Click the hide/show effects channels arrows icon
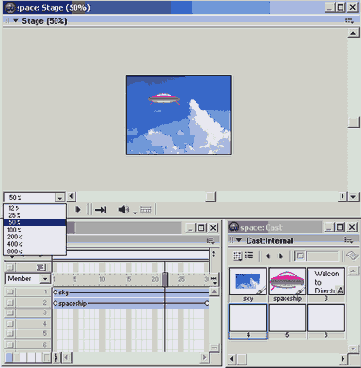Image resolution: width=361 pixels, height=368 pixels. click(214, 254)
